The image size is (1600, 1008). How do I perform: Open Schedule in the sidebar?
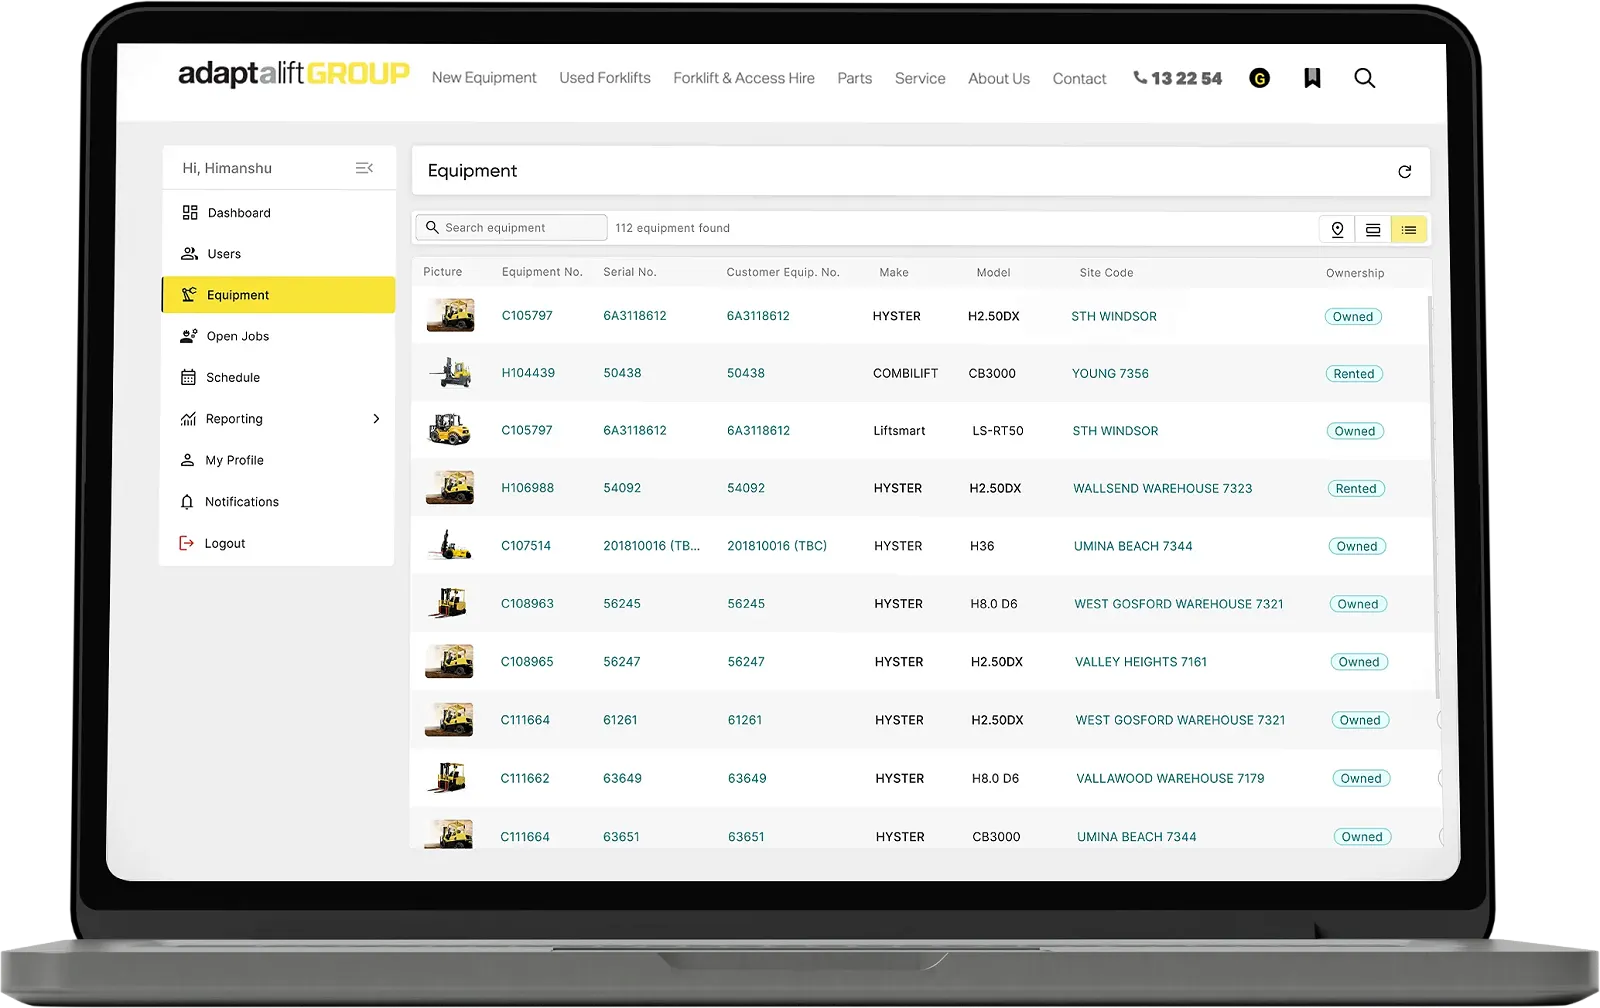coord(278,377)
